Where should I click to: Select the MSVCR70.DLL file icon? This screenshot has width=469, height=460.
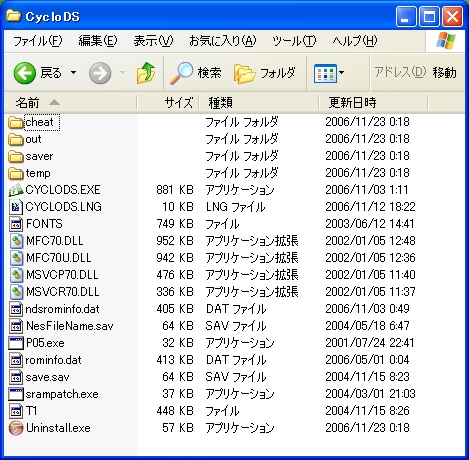(x=16, y=292)
